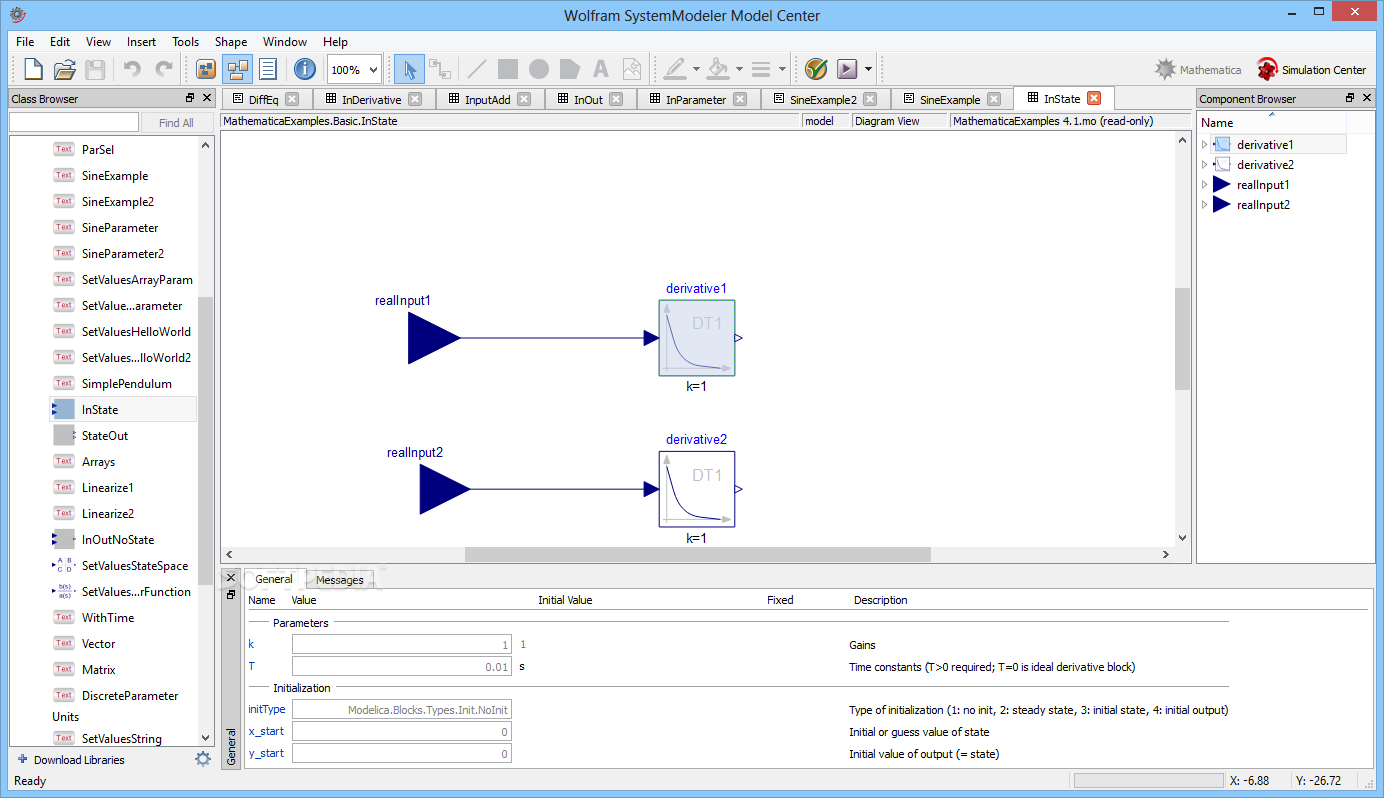This screenshot has height=798, width=1384.
Task: Open line color dropdown arrow
Action: 696,69
